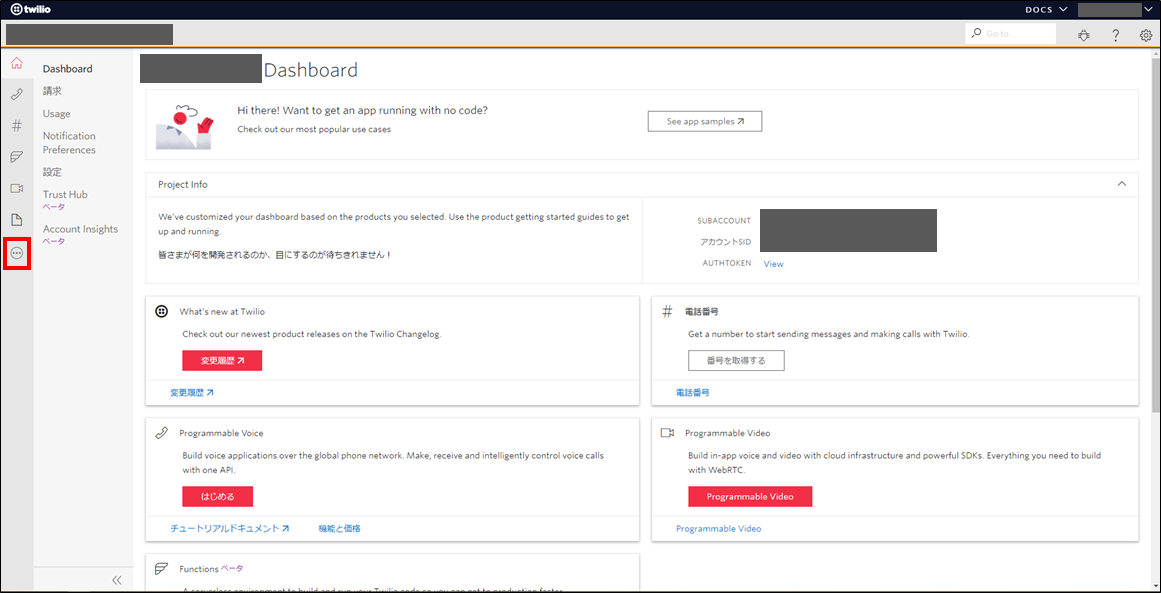The height and width of the screenshot is (593, 1161).
Task: Select 設定 in the side menu
Action: tap(52, 172)
